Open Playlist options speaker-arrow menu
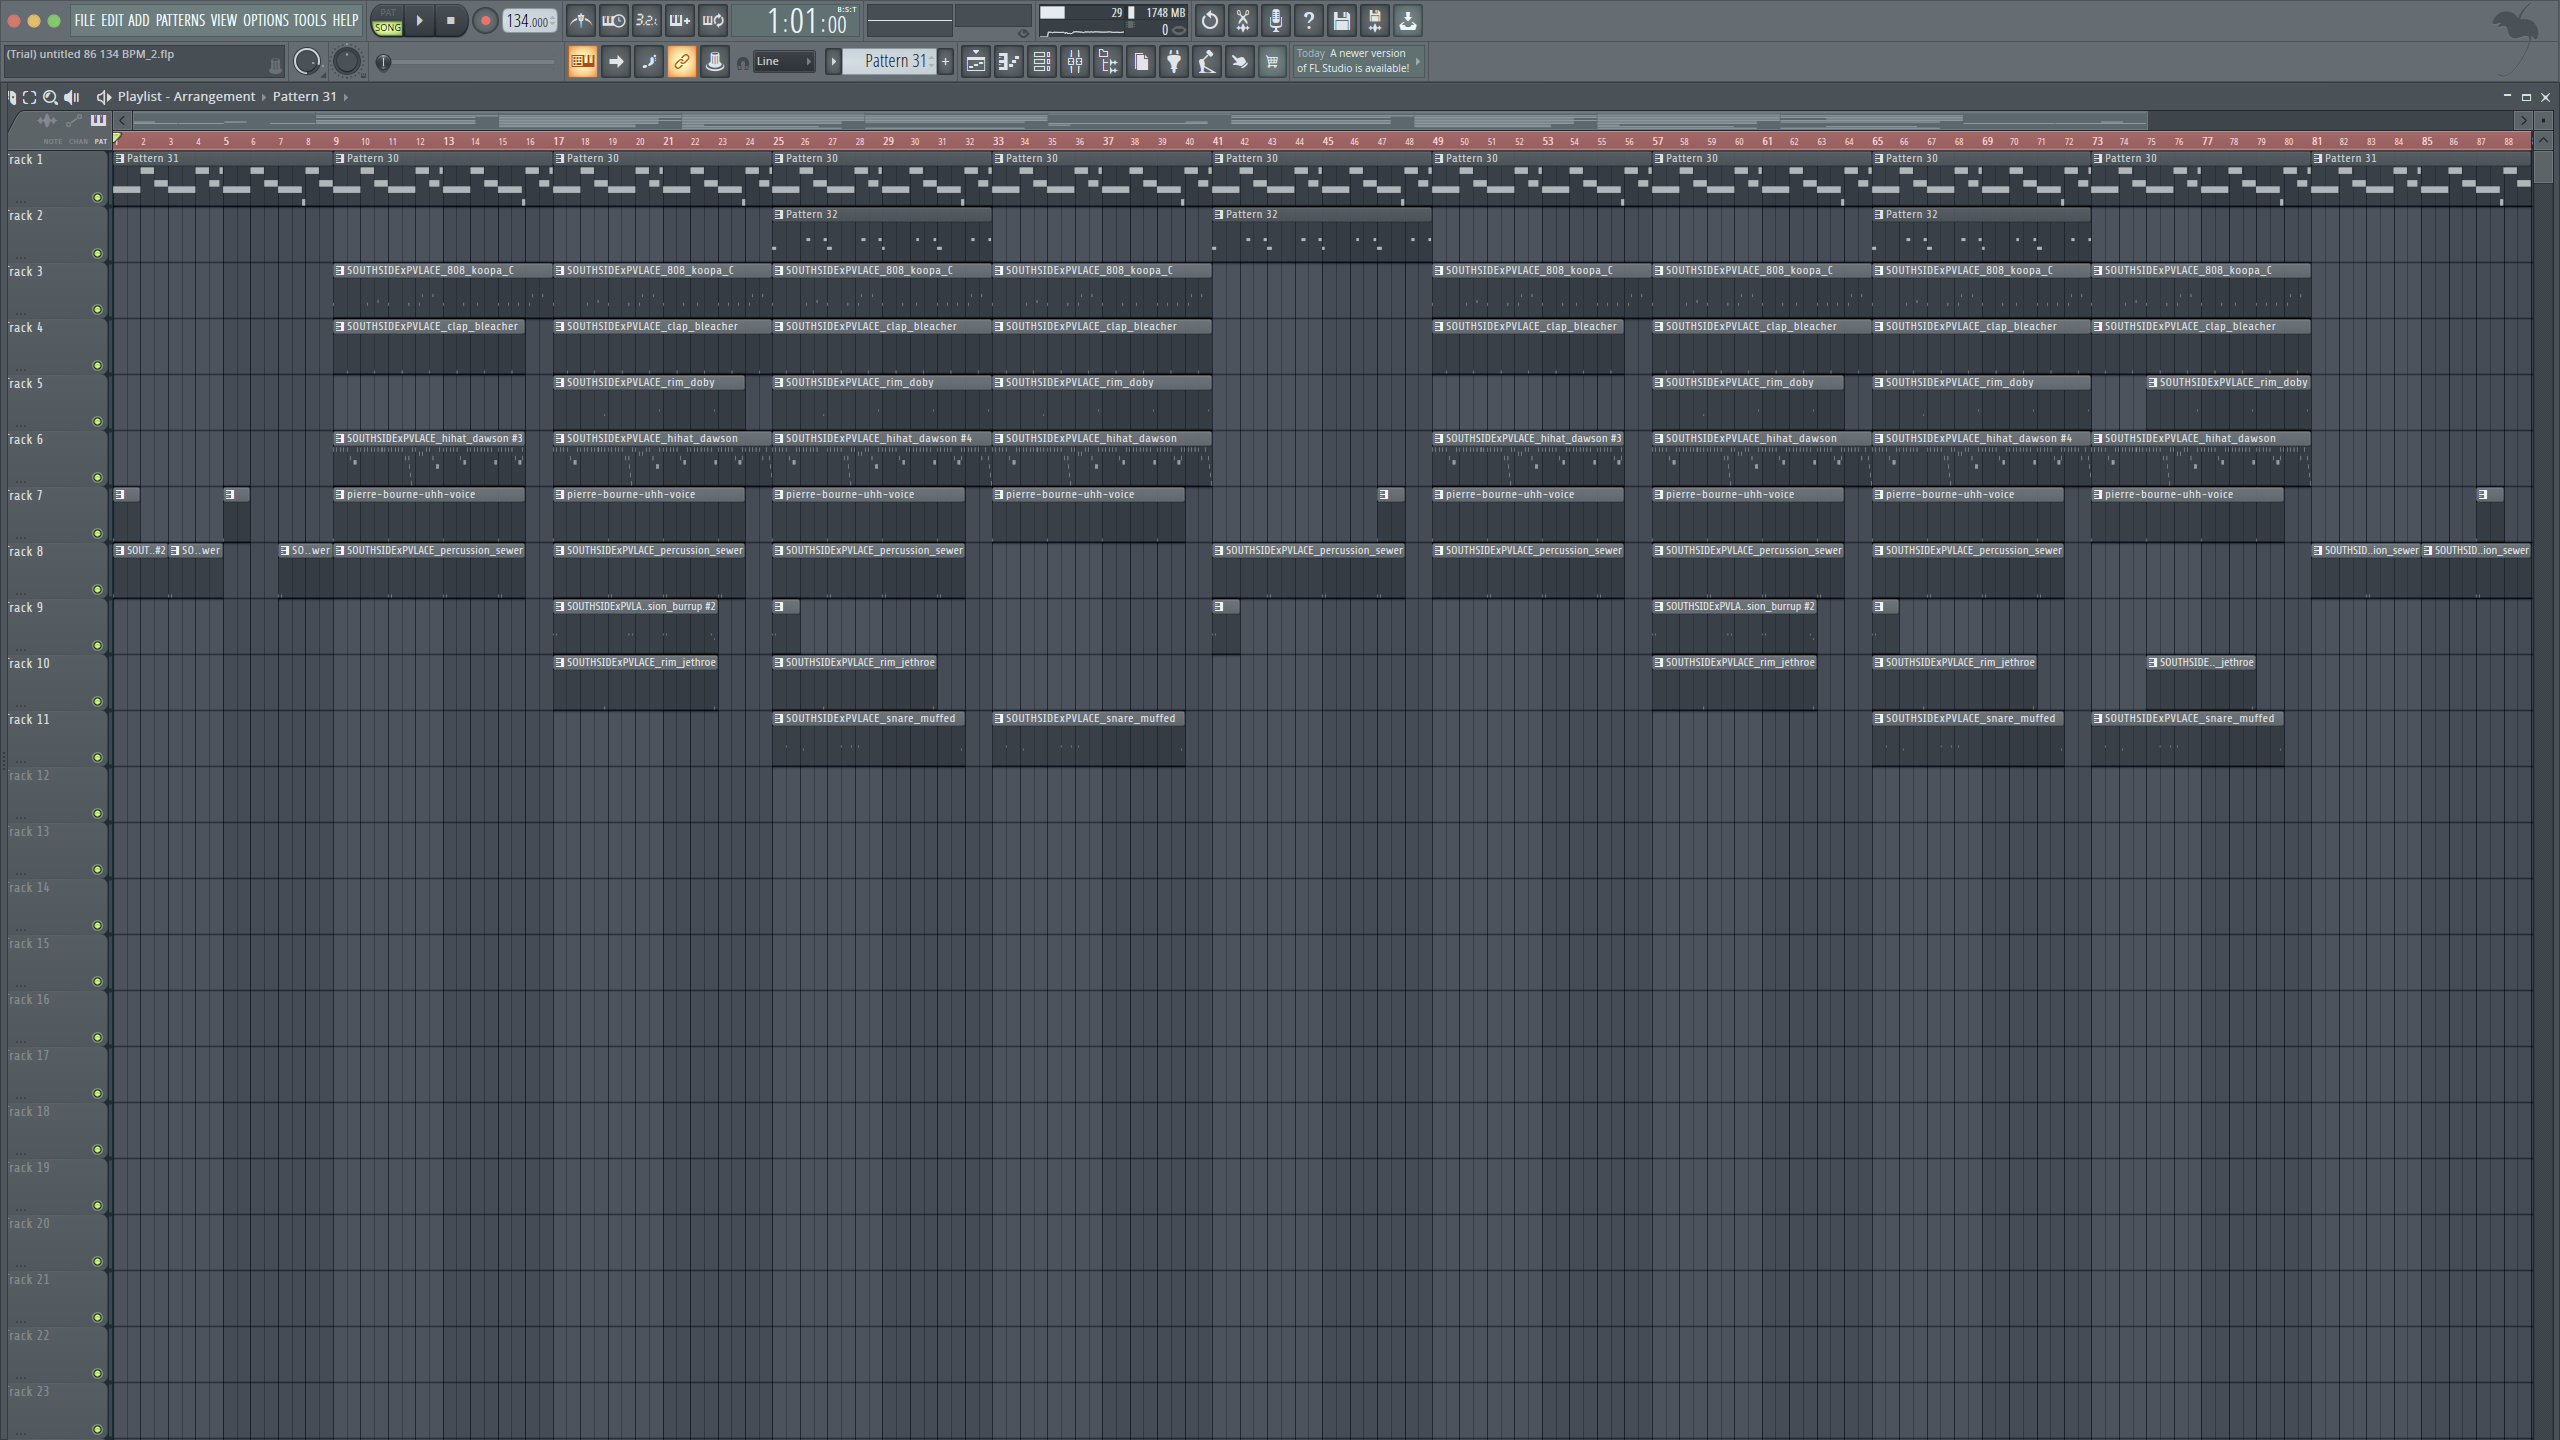Image resolution: width=2560 pixels, height=1440 pixels. pyautogui.click(x=103, y=97)
